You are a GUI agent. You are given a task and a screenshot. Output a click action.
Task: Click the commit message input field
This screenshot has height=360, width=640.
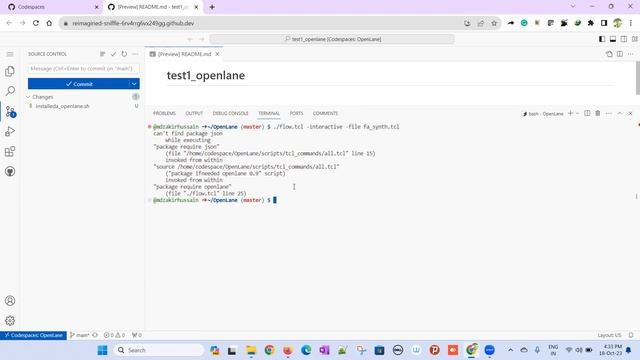tap(83, 69)
